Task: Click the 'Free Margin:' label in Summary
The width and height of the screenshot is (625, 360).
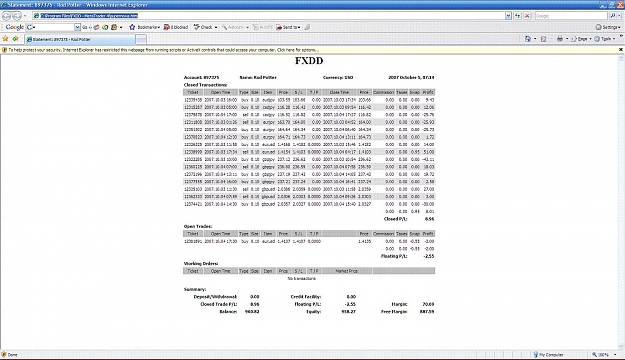Action: (x=394, y=311)
